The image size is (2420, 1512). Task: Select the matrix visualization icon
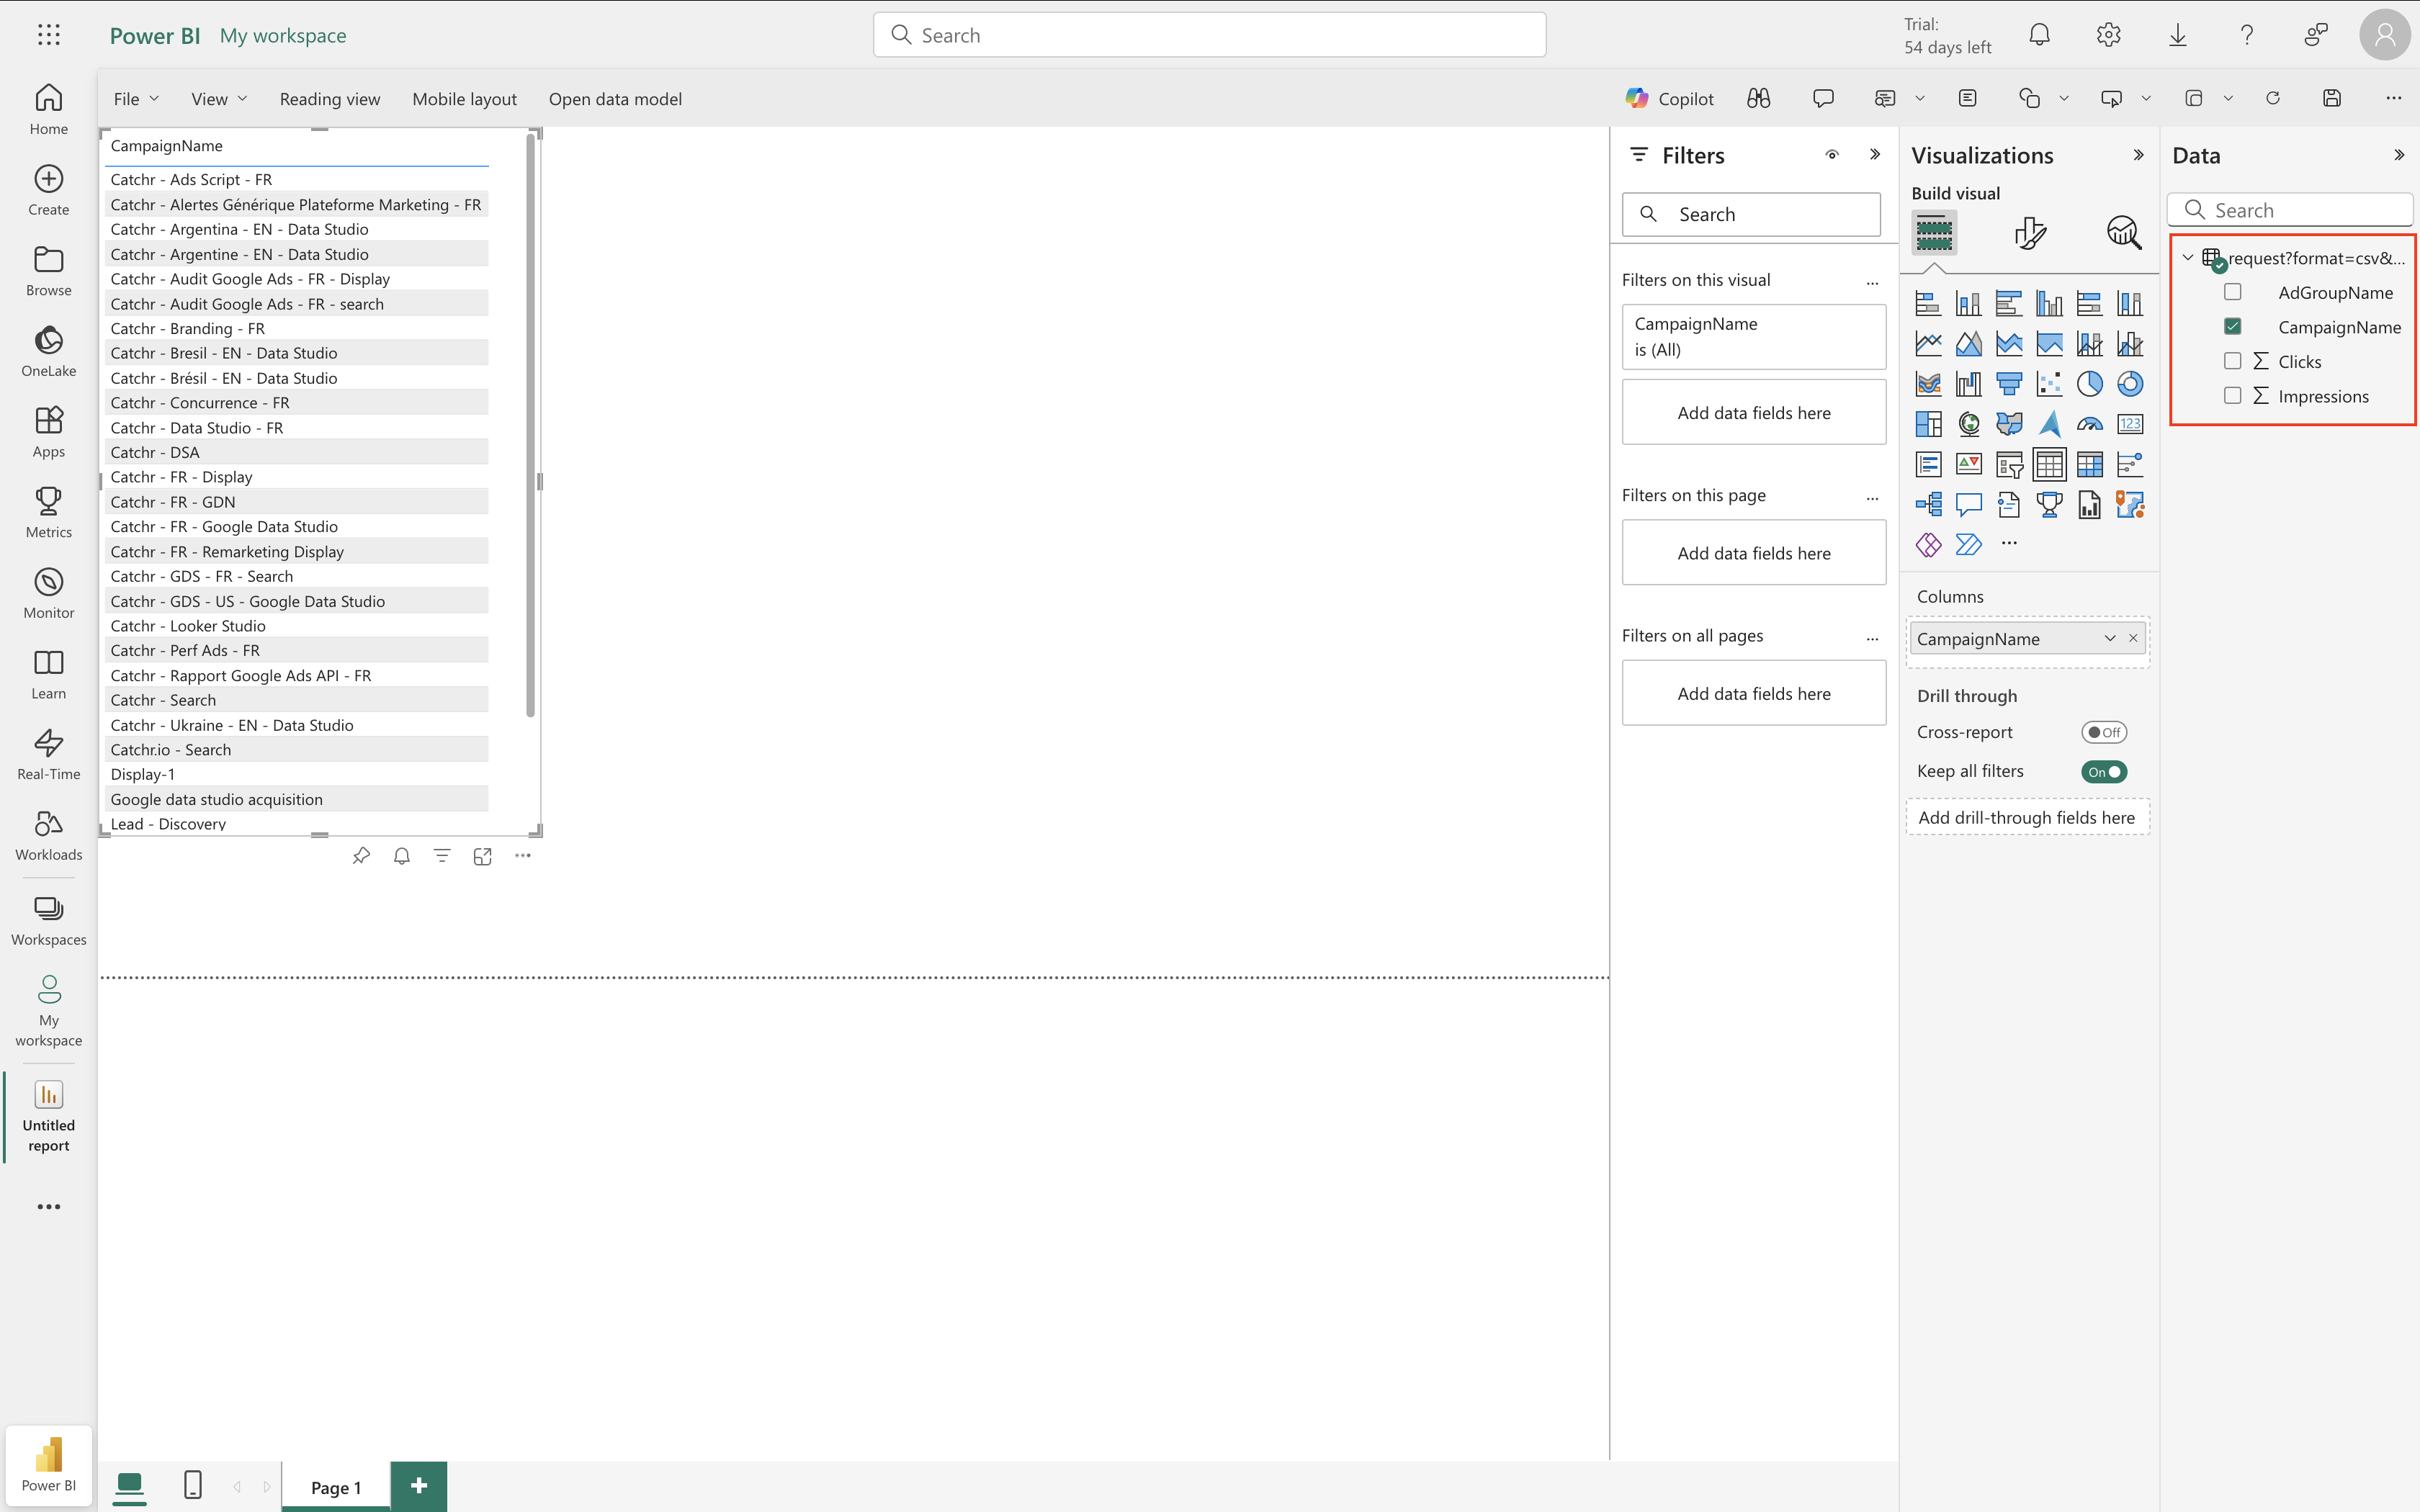pyautogui.click(x=2089, y=464)
